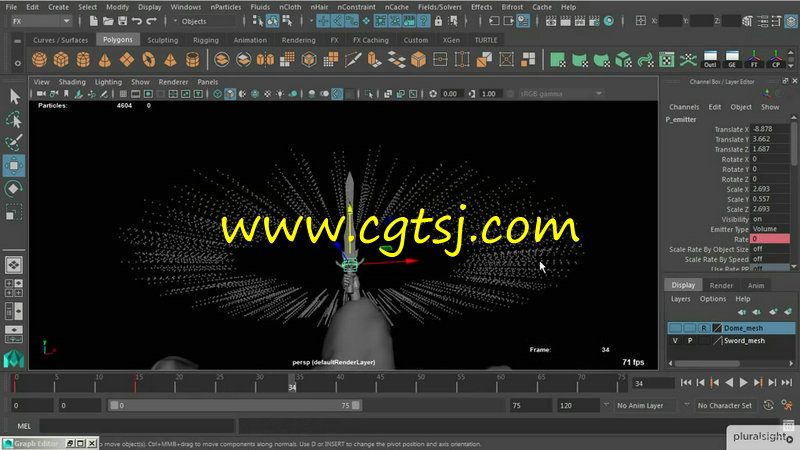Open the Fields/Solvers menu
The width and height of the screenshot is (800, 450).
pyautogui.click(x=439, y=7)
